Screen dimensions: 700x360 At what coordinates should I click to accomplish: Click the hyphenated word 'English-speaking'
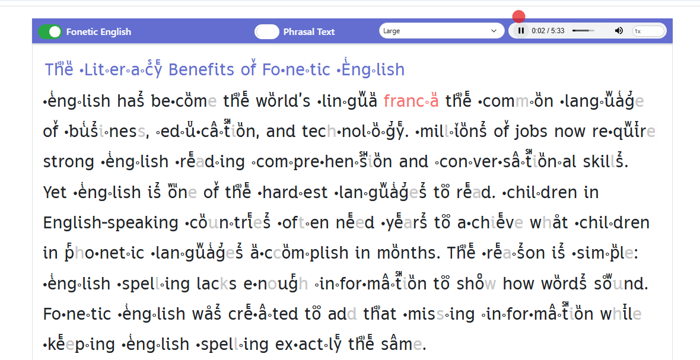(x=111, y=222)
